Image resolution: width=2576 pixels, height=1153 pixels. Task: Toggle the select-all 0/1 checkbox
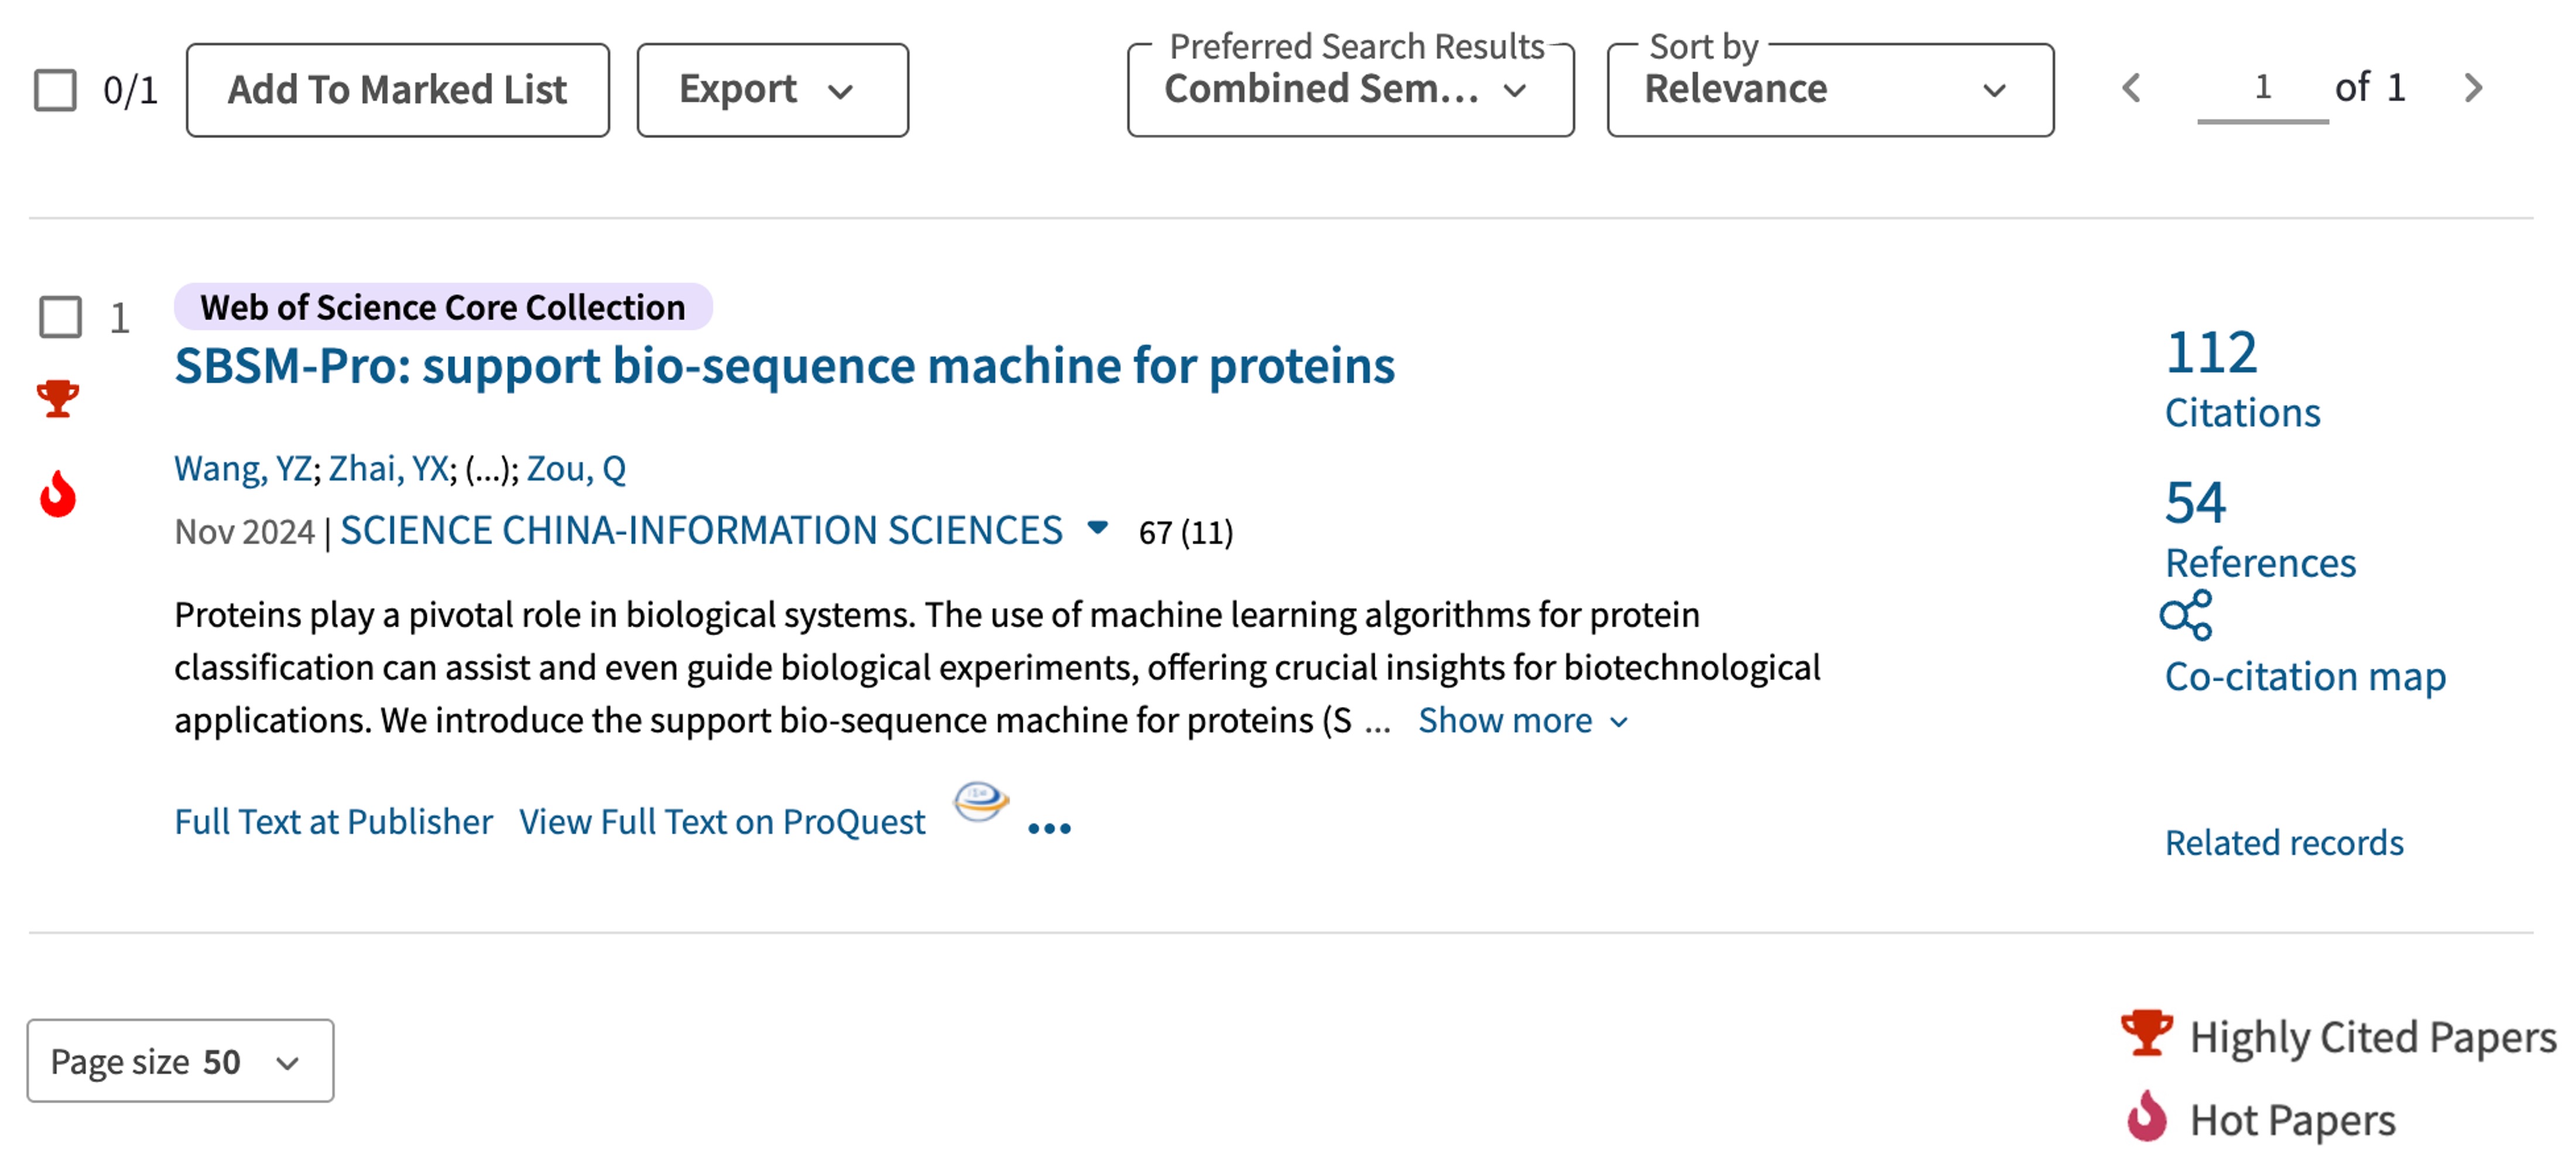point(55,90)
